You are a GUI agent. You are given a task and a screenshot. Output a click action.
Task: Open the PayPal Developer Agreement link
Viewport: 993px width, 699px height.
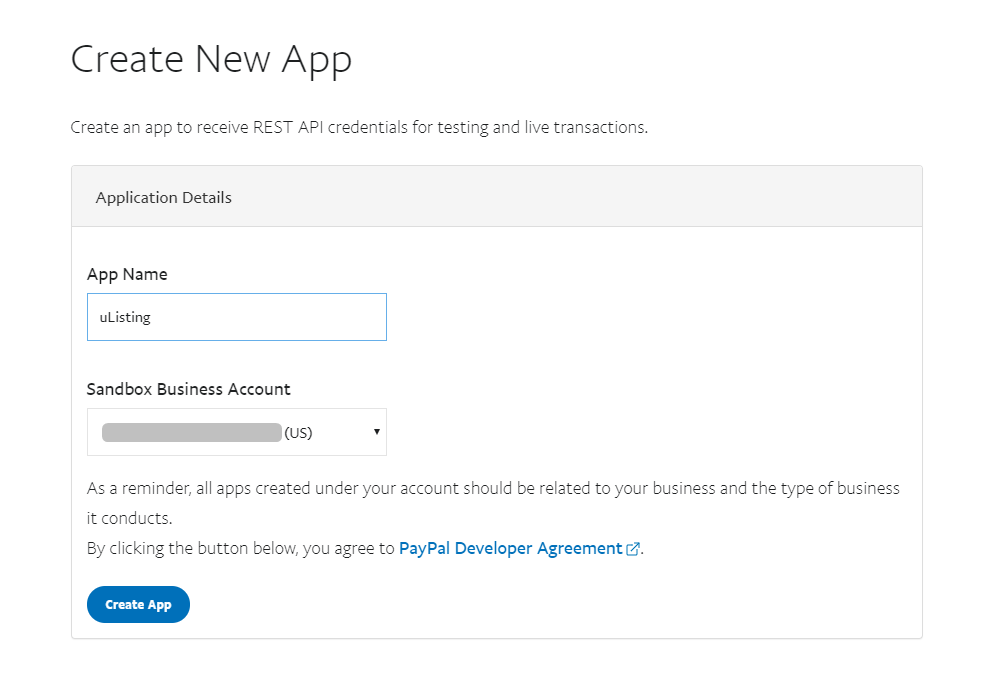510,548
